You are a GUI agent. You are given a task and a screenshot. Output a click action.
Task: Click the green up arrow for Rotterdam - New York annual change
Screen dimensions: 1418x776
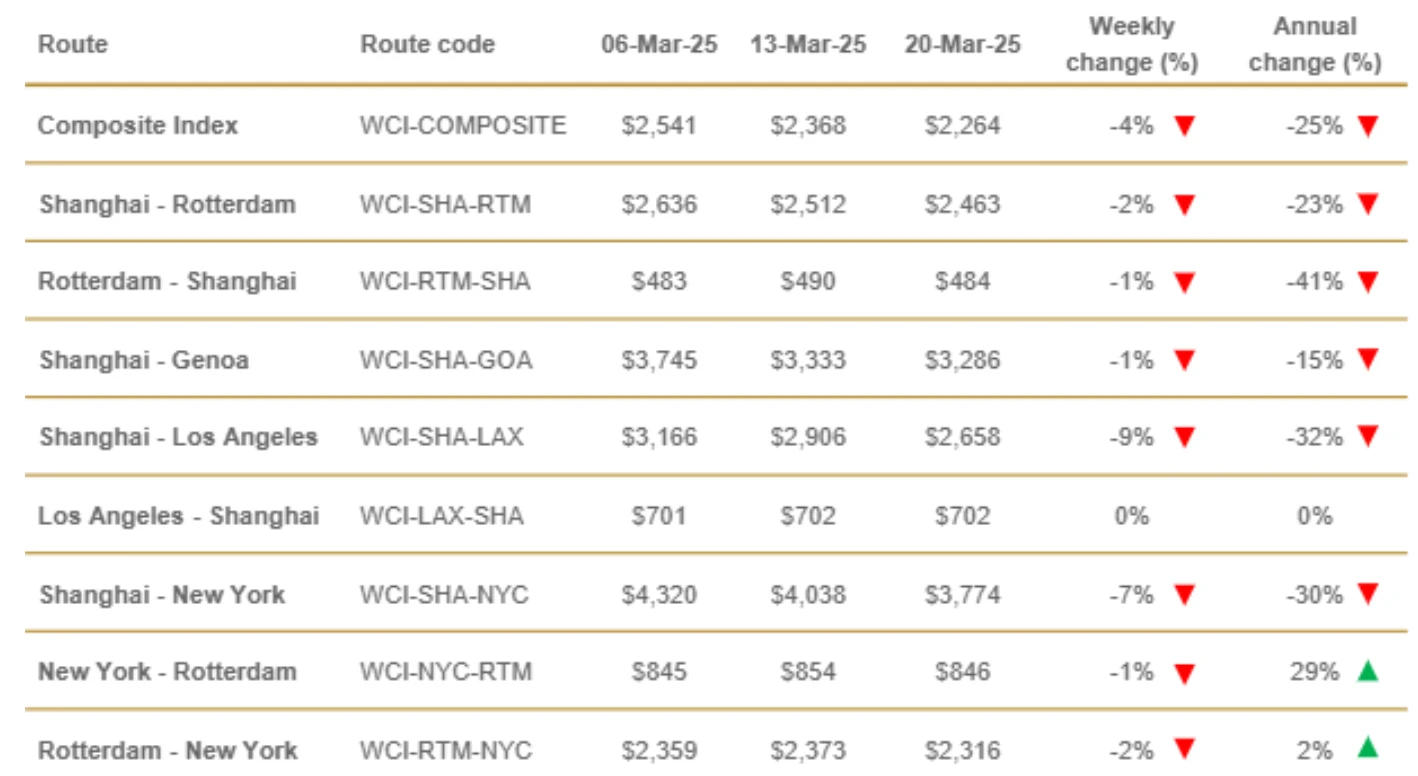pyautogui.click(x=1367, y=748)
